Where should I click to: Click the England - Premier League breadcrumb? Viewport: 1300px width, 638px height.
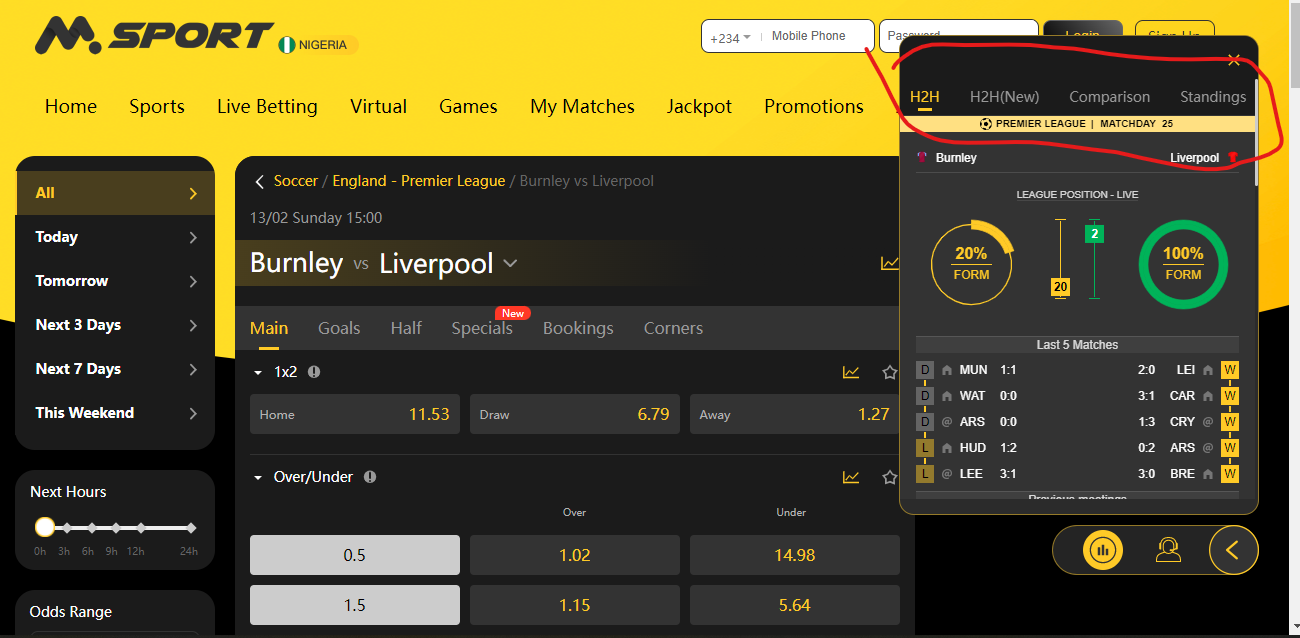tap(419, 181)
